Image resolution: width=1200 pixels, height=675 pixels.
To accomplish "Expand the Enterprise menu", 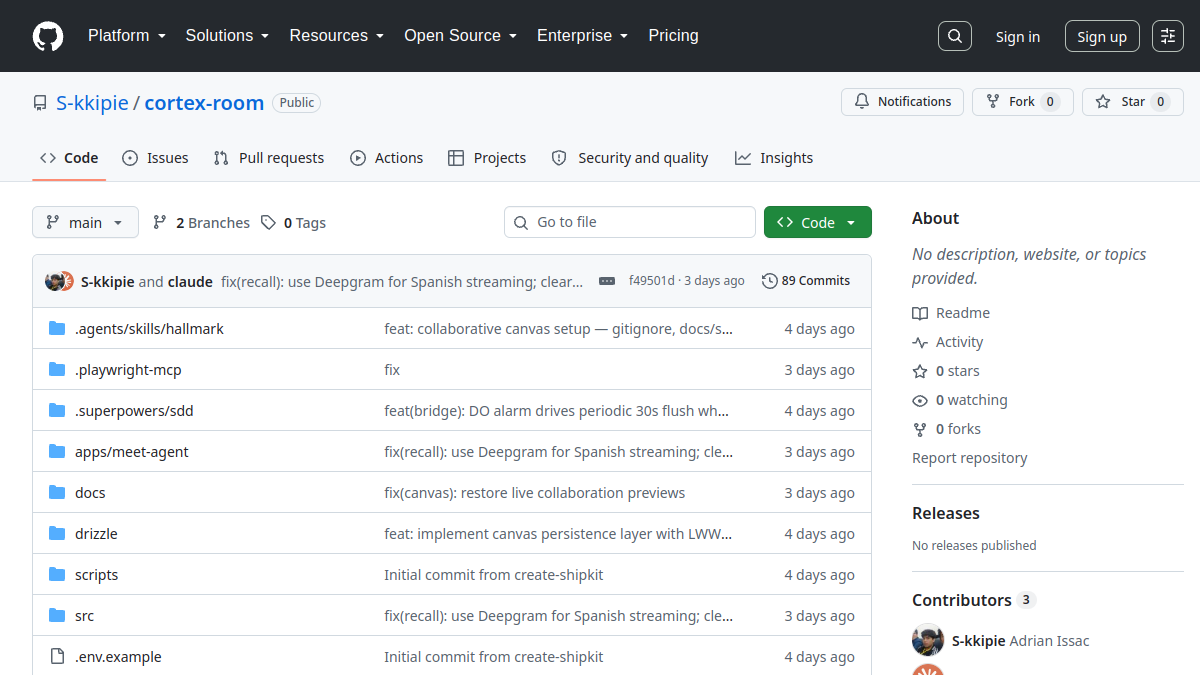I will [x=582, y=36].
